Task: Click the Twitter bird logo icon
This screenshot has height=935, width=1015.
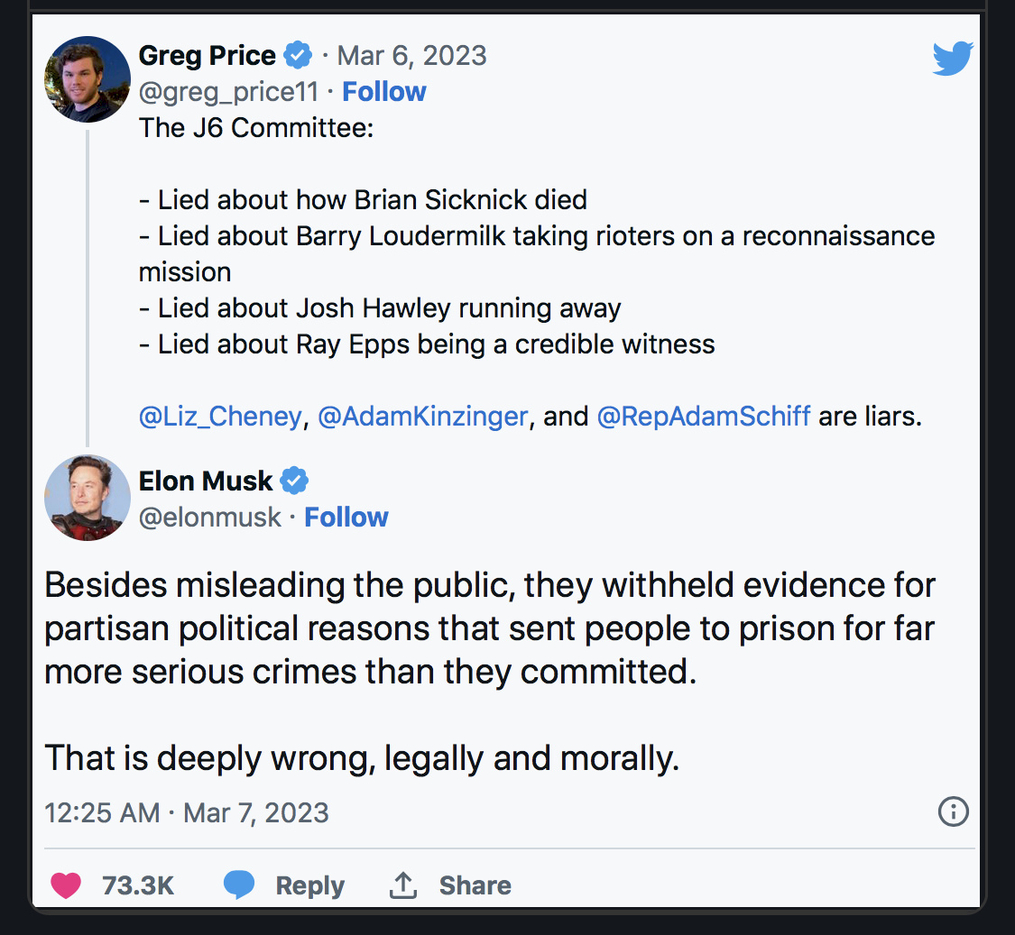Action: click(952, 58)
